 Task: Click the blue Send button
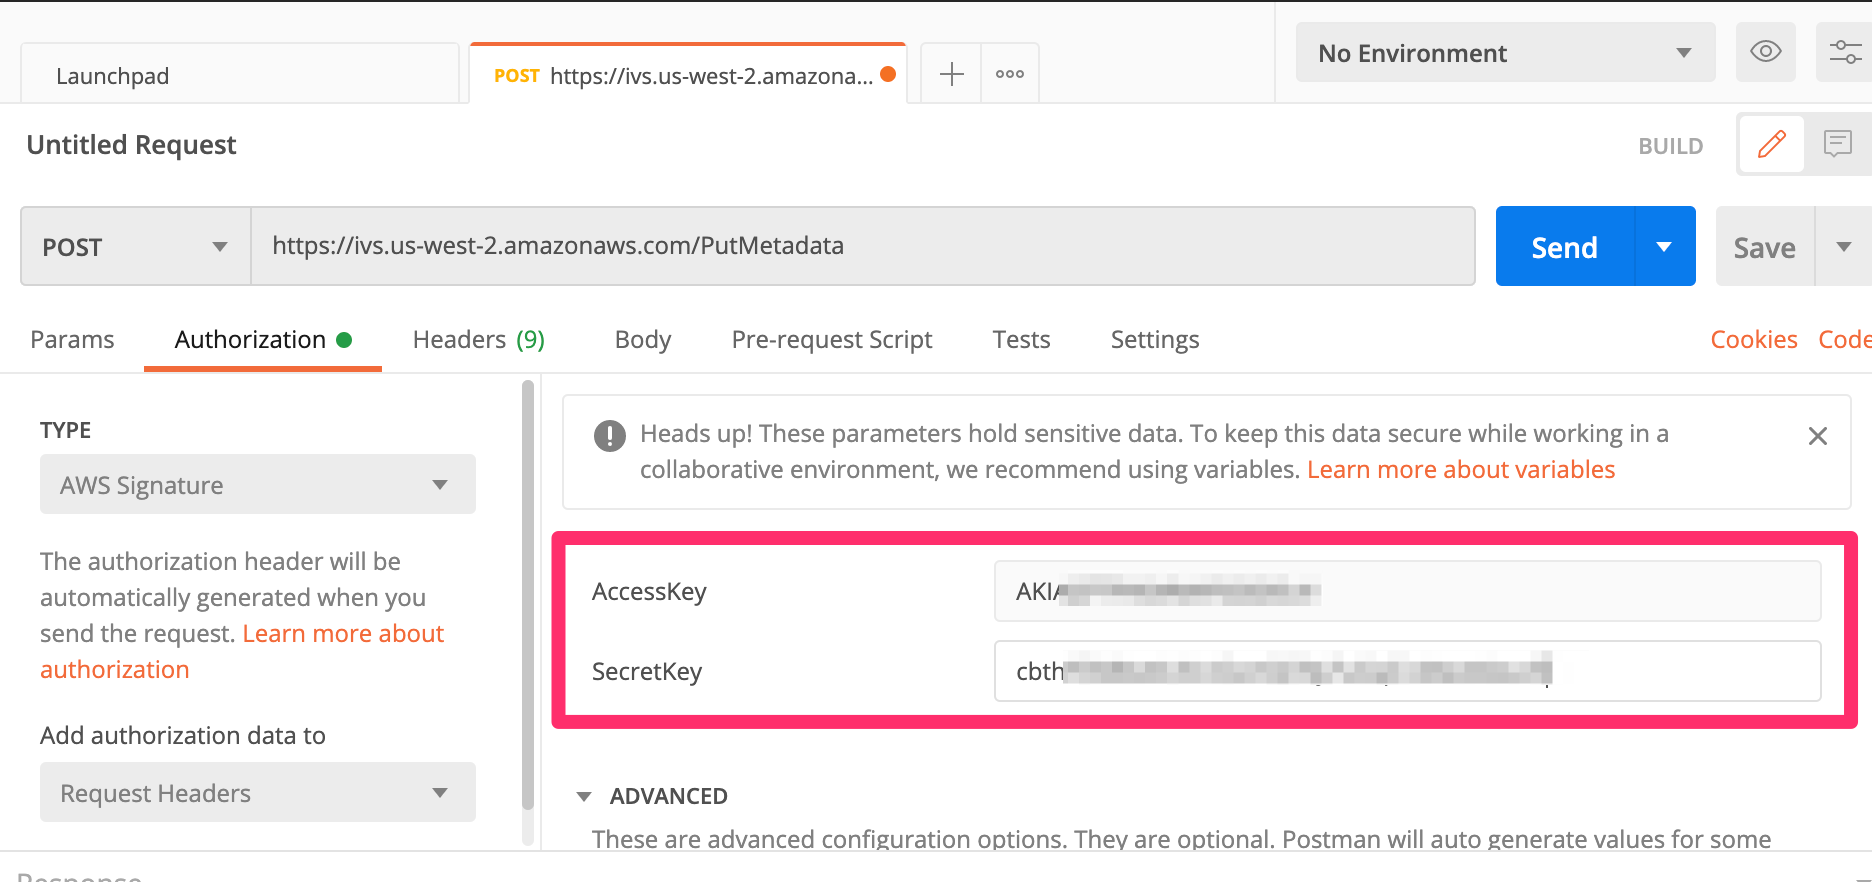(1565, 247)
